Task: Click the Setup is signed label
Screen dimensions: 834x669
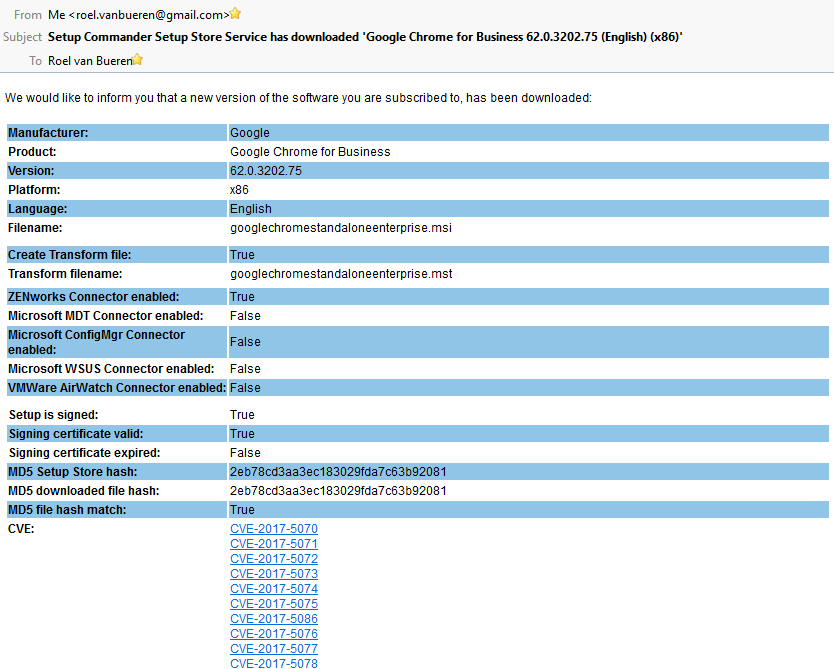Action: (54, 415)
